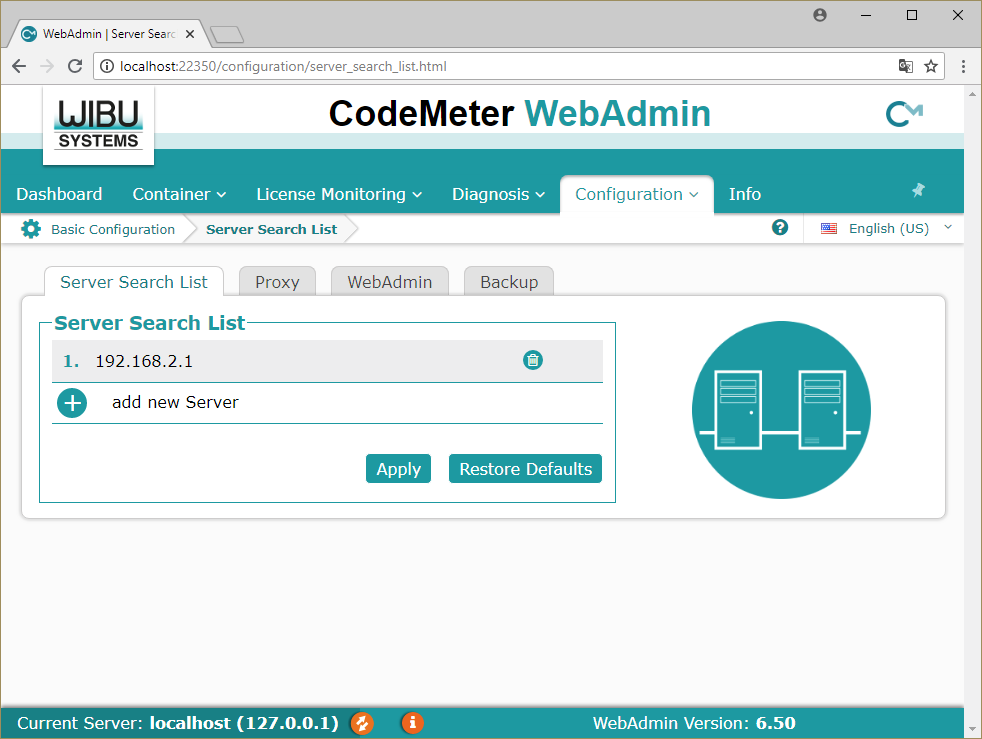The height and width of the screenshot is (739, 982).
Task: Click Restore Defaults button
Action: coord(525,468)
